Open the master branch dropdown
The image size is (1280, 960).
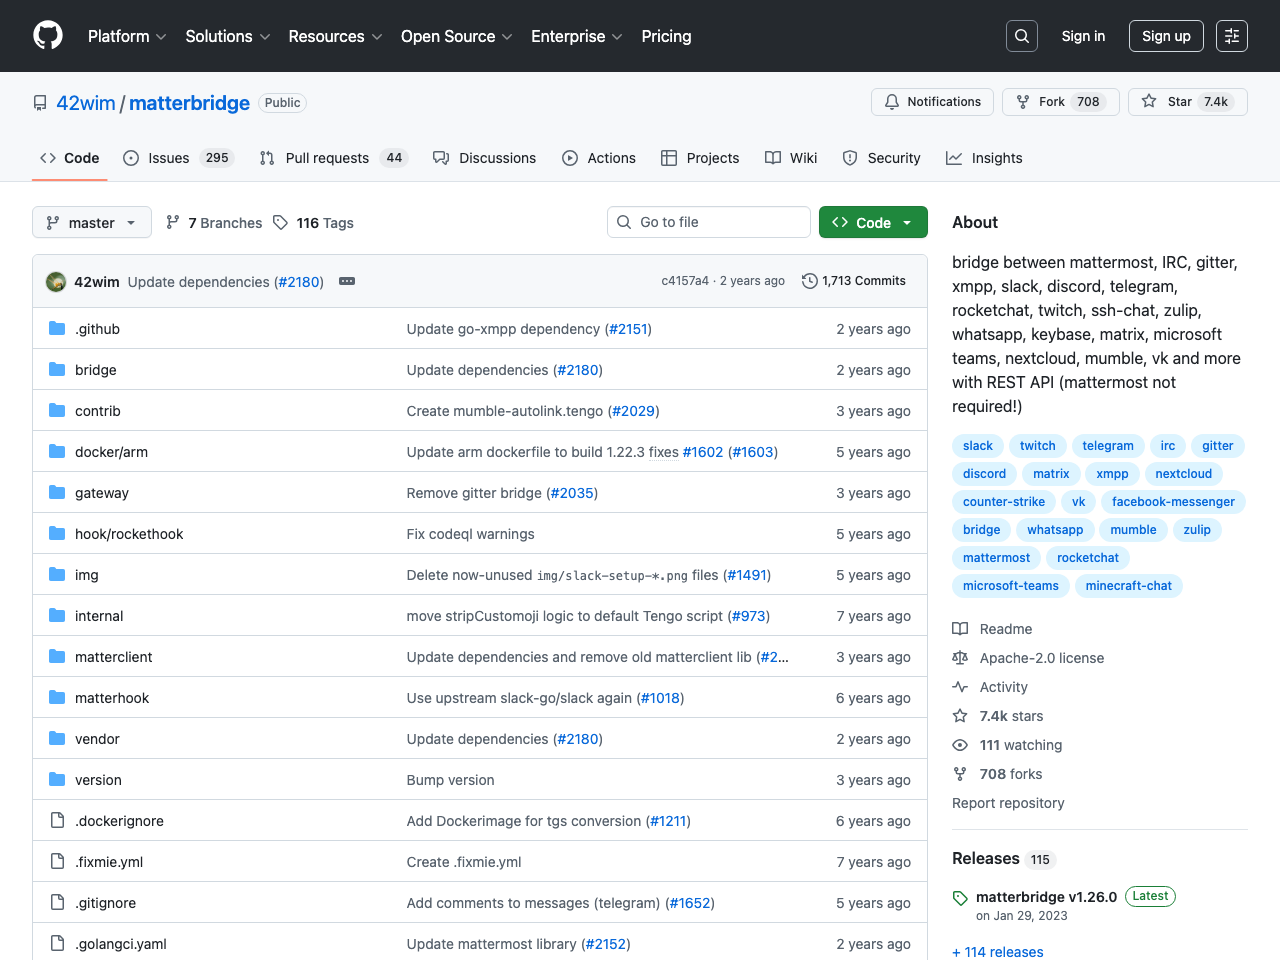tap(92, 223)
